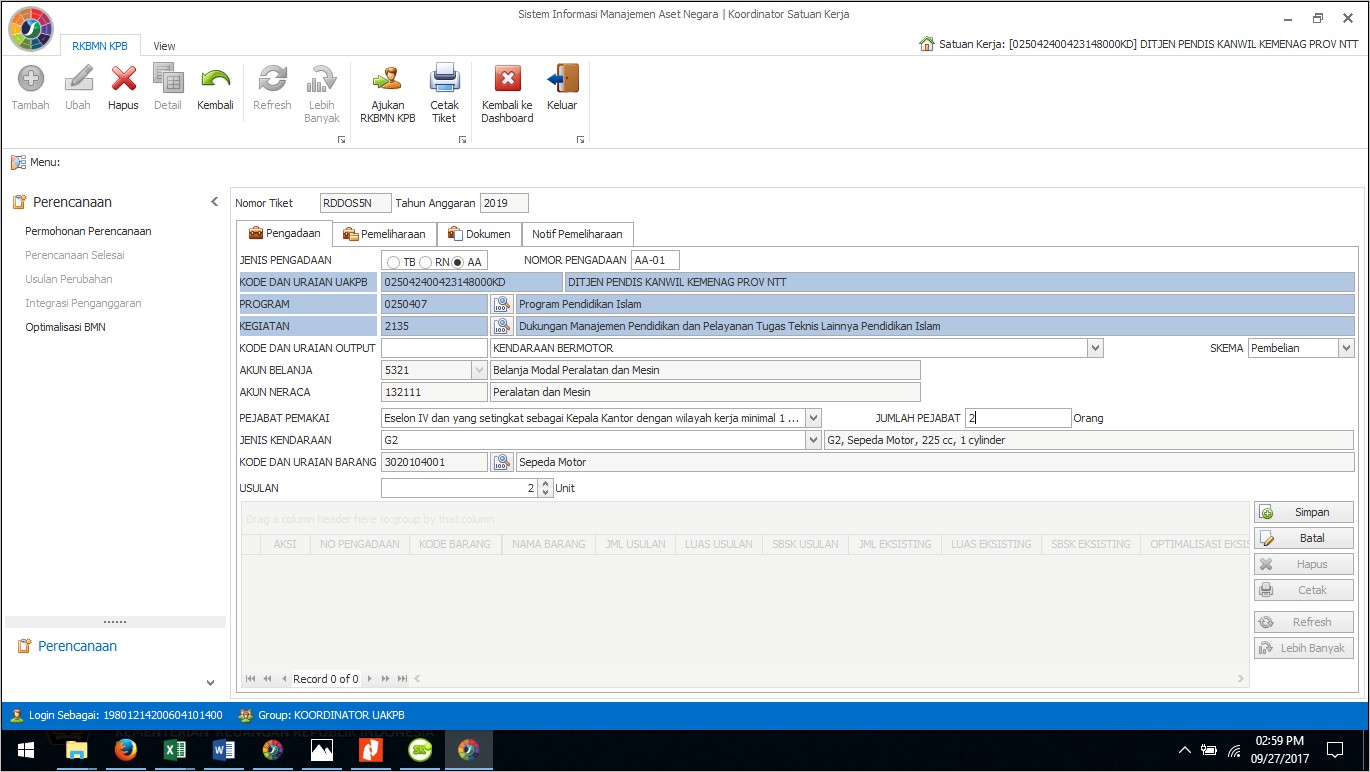The width and height of the screenshot is (1370, 772).
Task: Open the Dokumen tab
Action: click(x=479, y=234)
